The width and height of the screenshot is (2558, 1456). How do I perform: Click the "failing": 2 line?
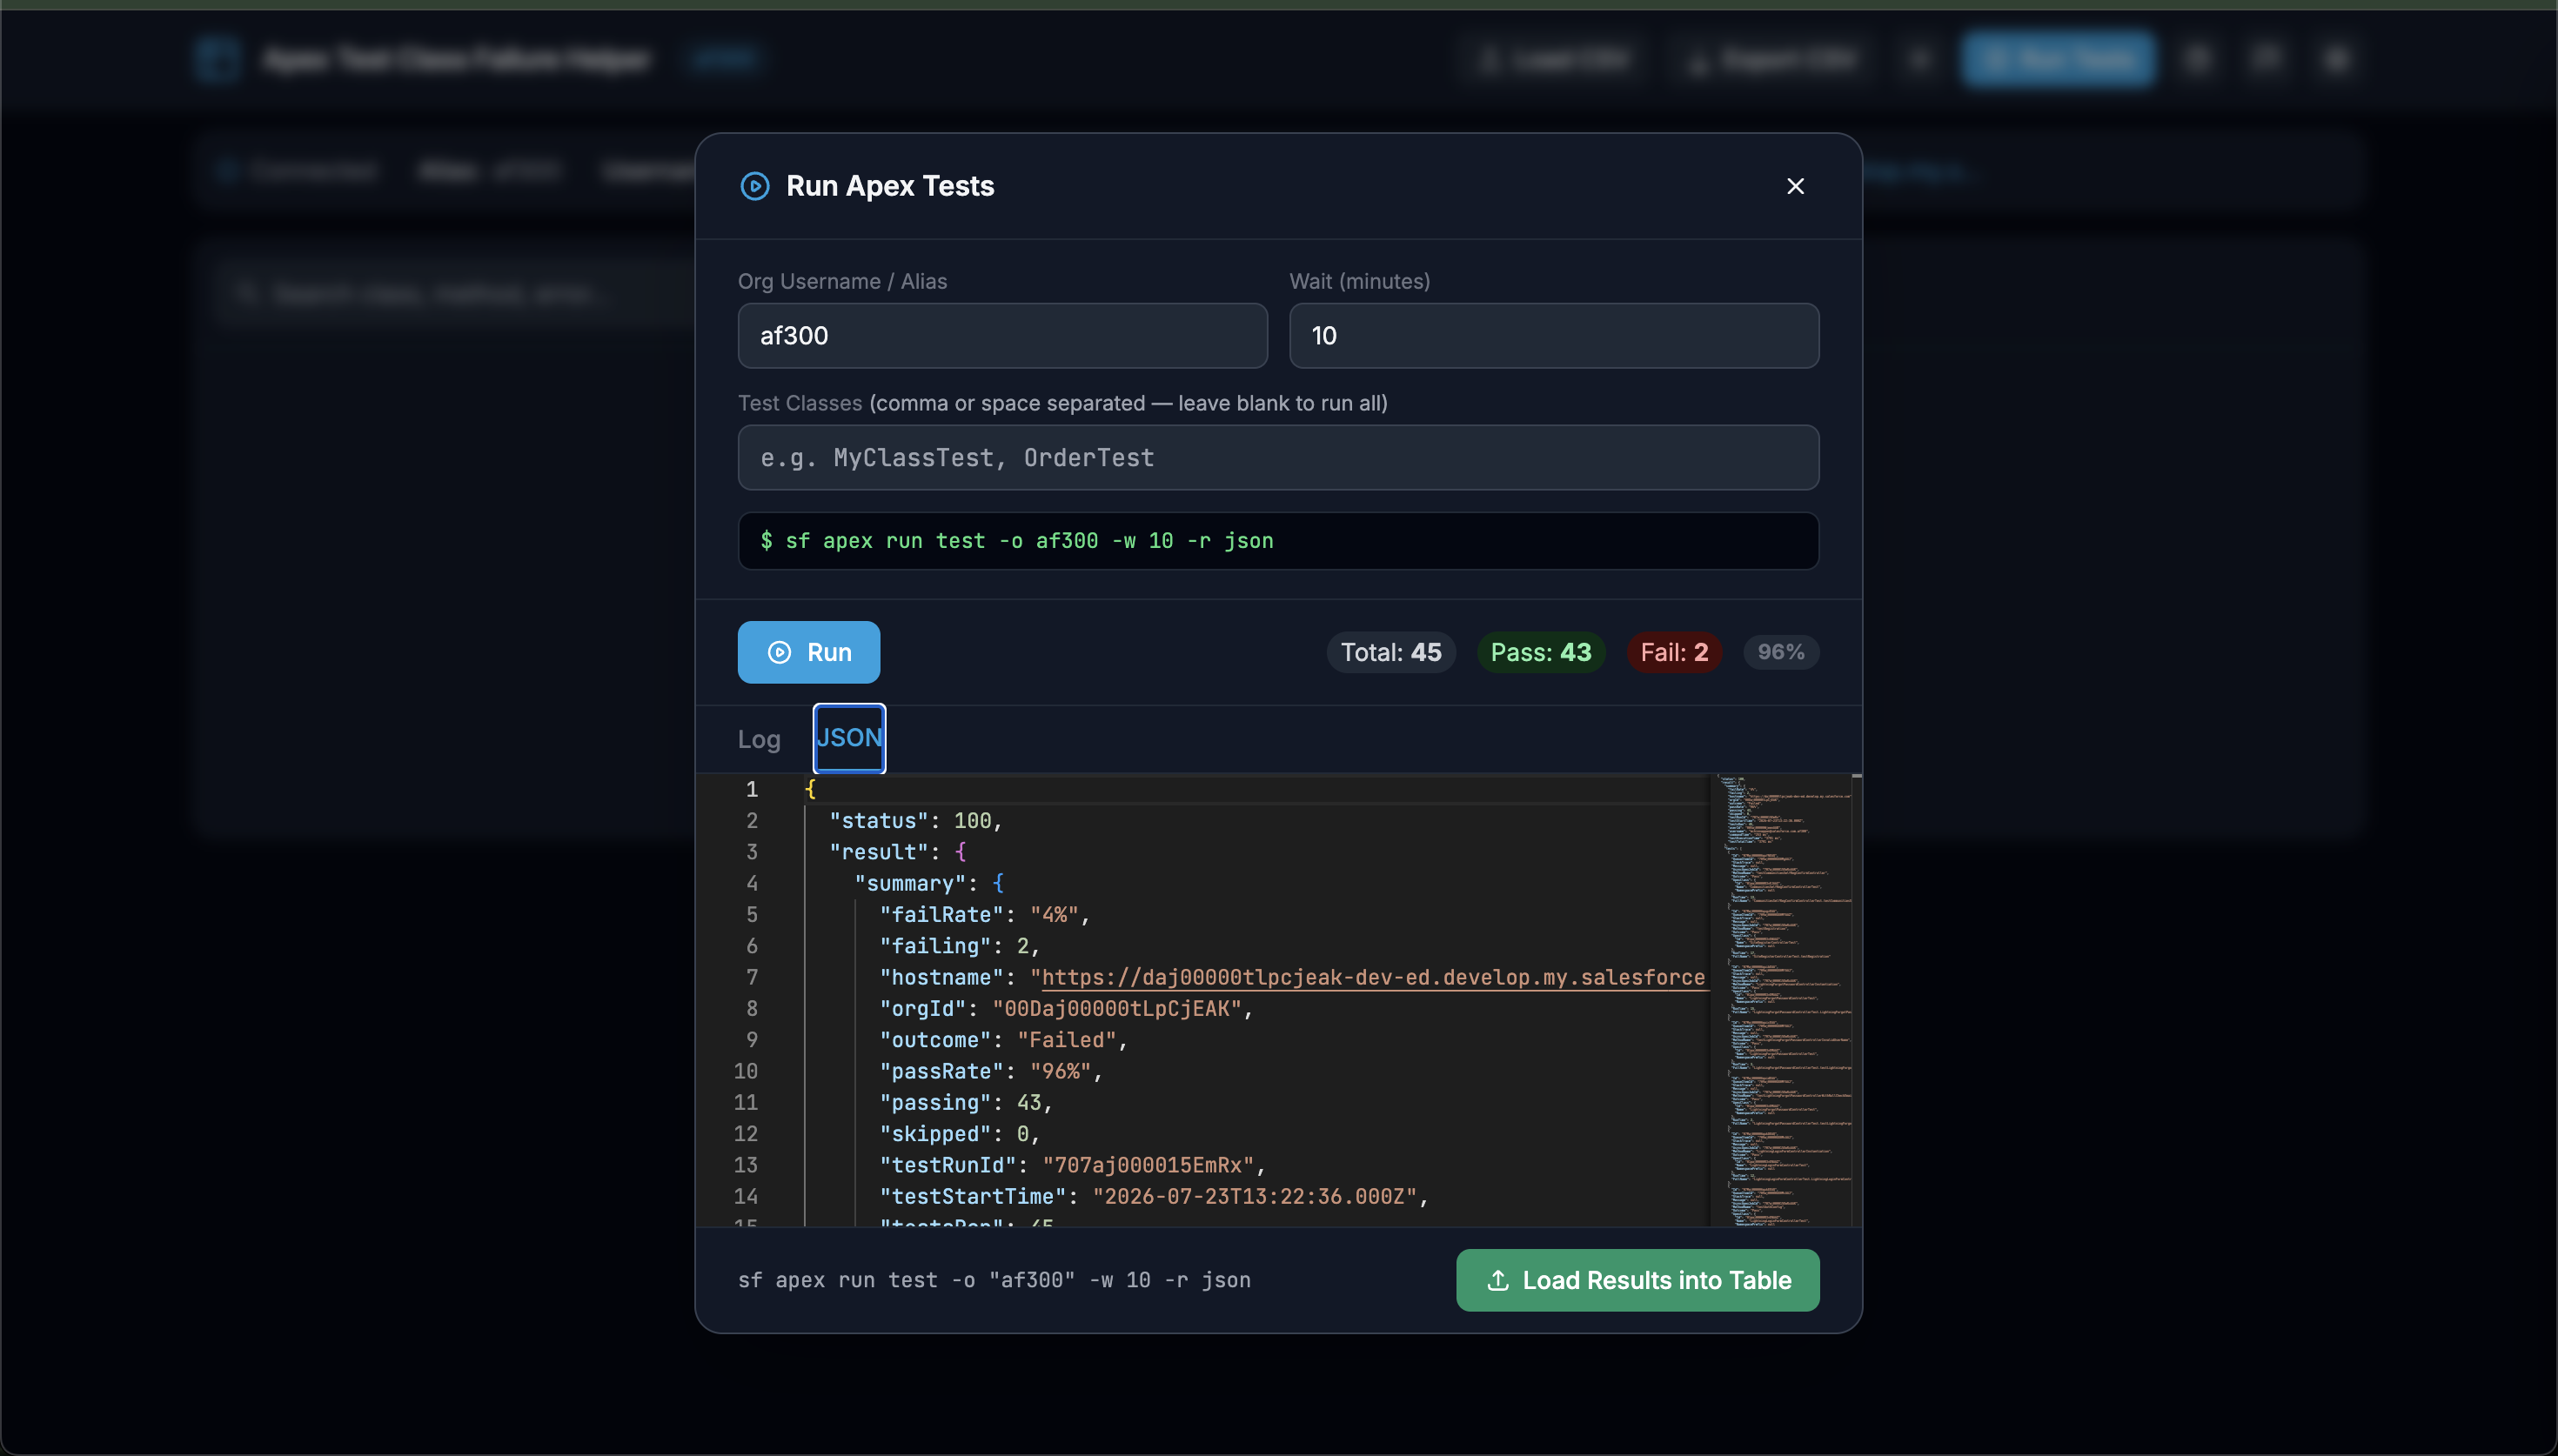click(x=959, y=946)
